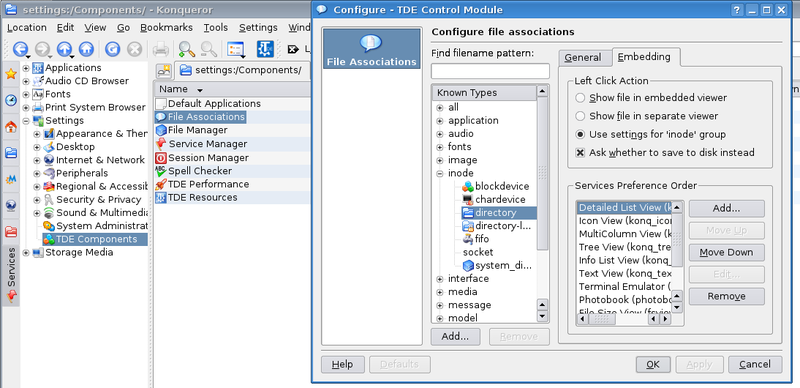The width and height of the screenshot is (800, 388).
Task: Click the Move Down button
Action: click(727, 252)
